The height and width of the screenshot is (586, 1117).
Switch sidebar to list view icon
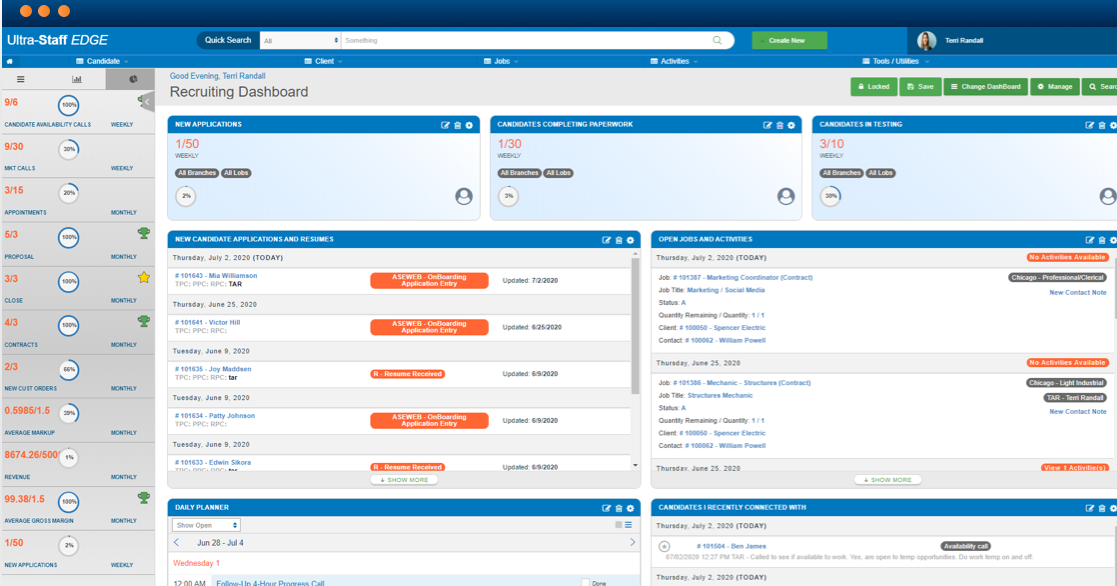(21, 79)
